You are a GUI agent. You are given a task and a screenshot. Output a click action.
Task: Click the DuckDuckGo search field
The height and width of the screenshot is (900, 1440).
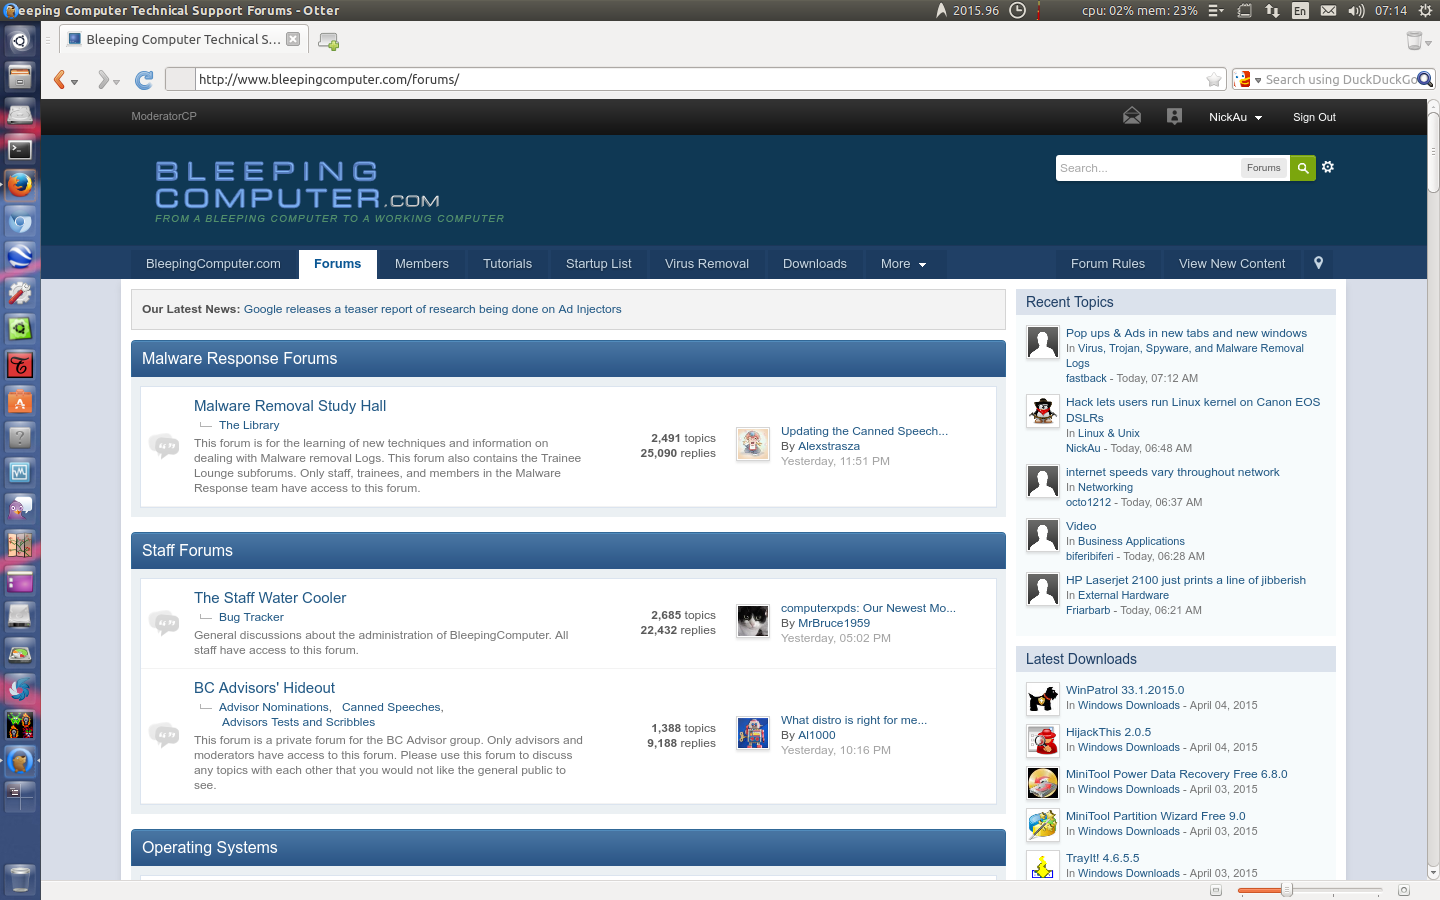pos(1340,80)
